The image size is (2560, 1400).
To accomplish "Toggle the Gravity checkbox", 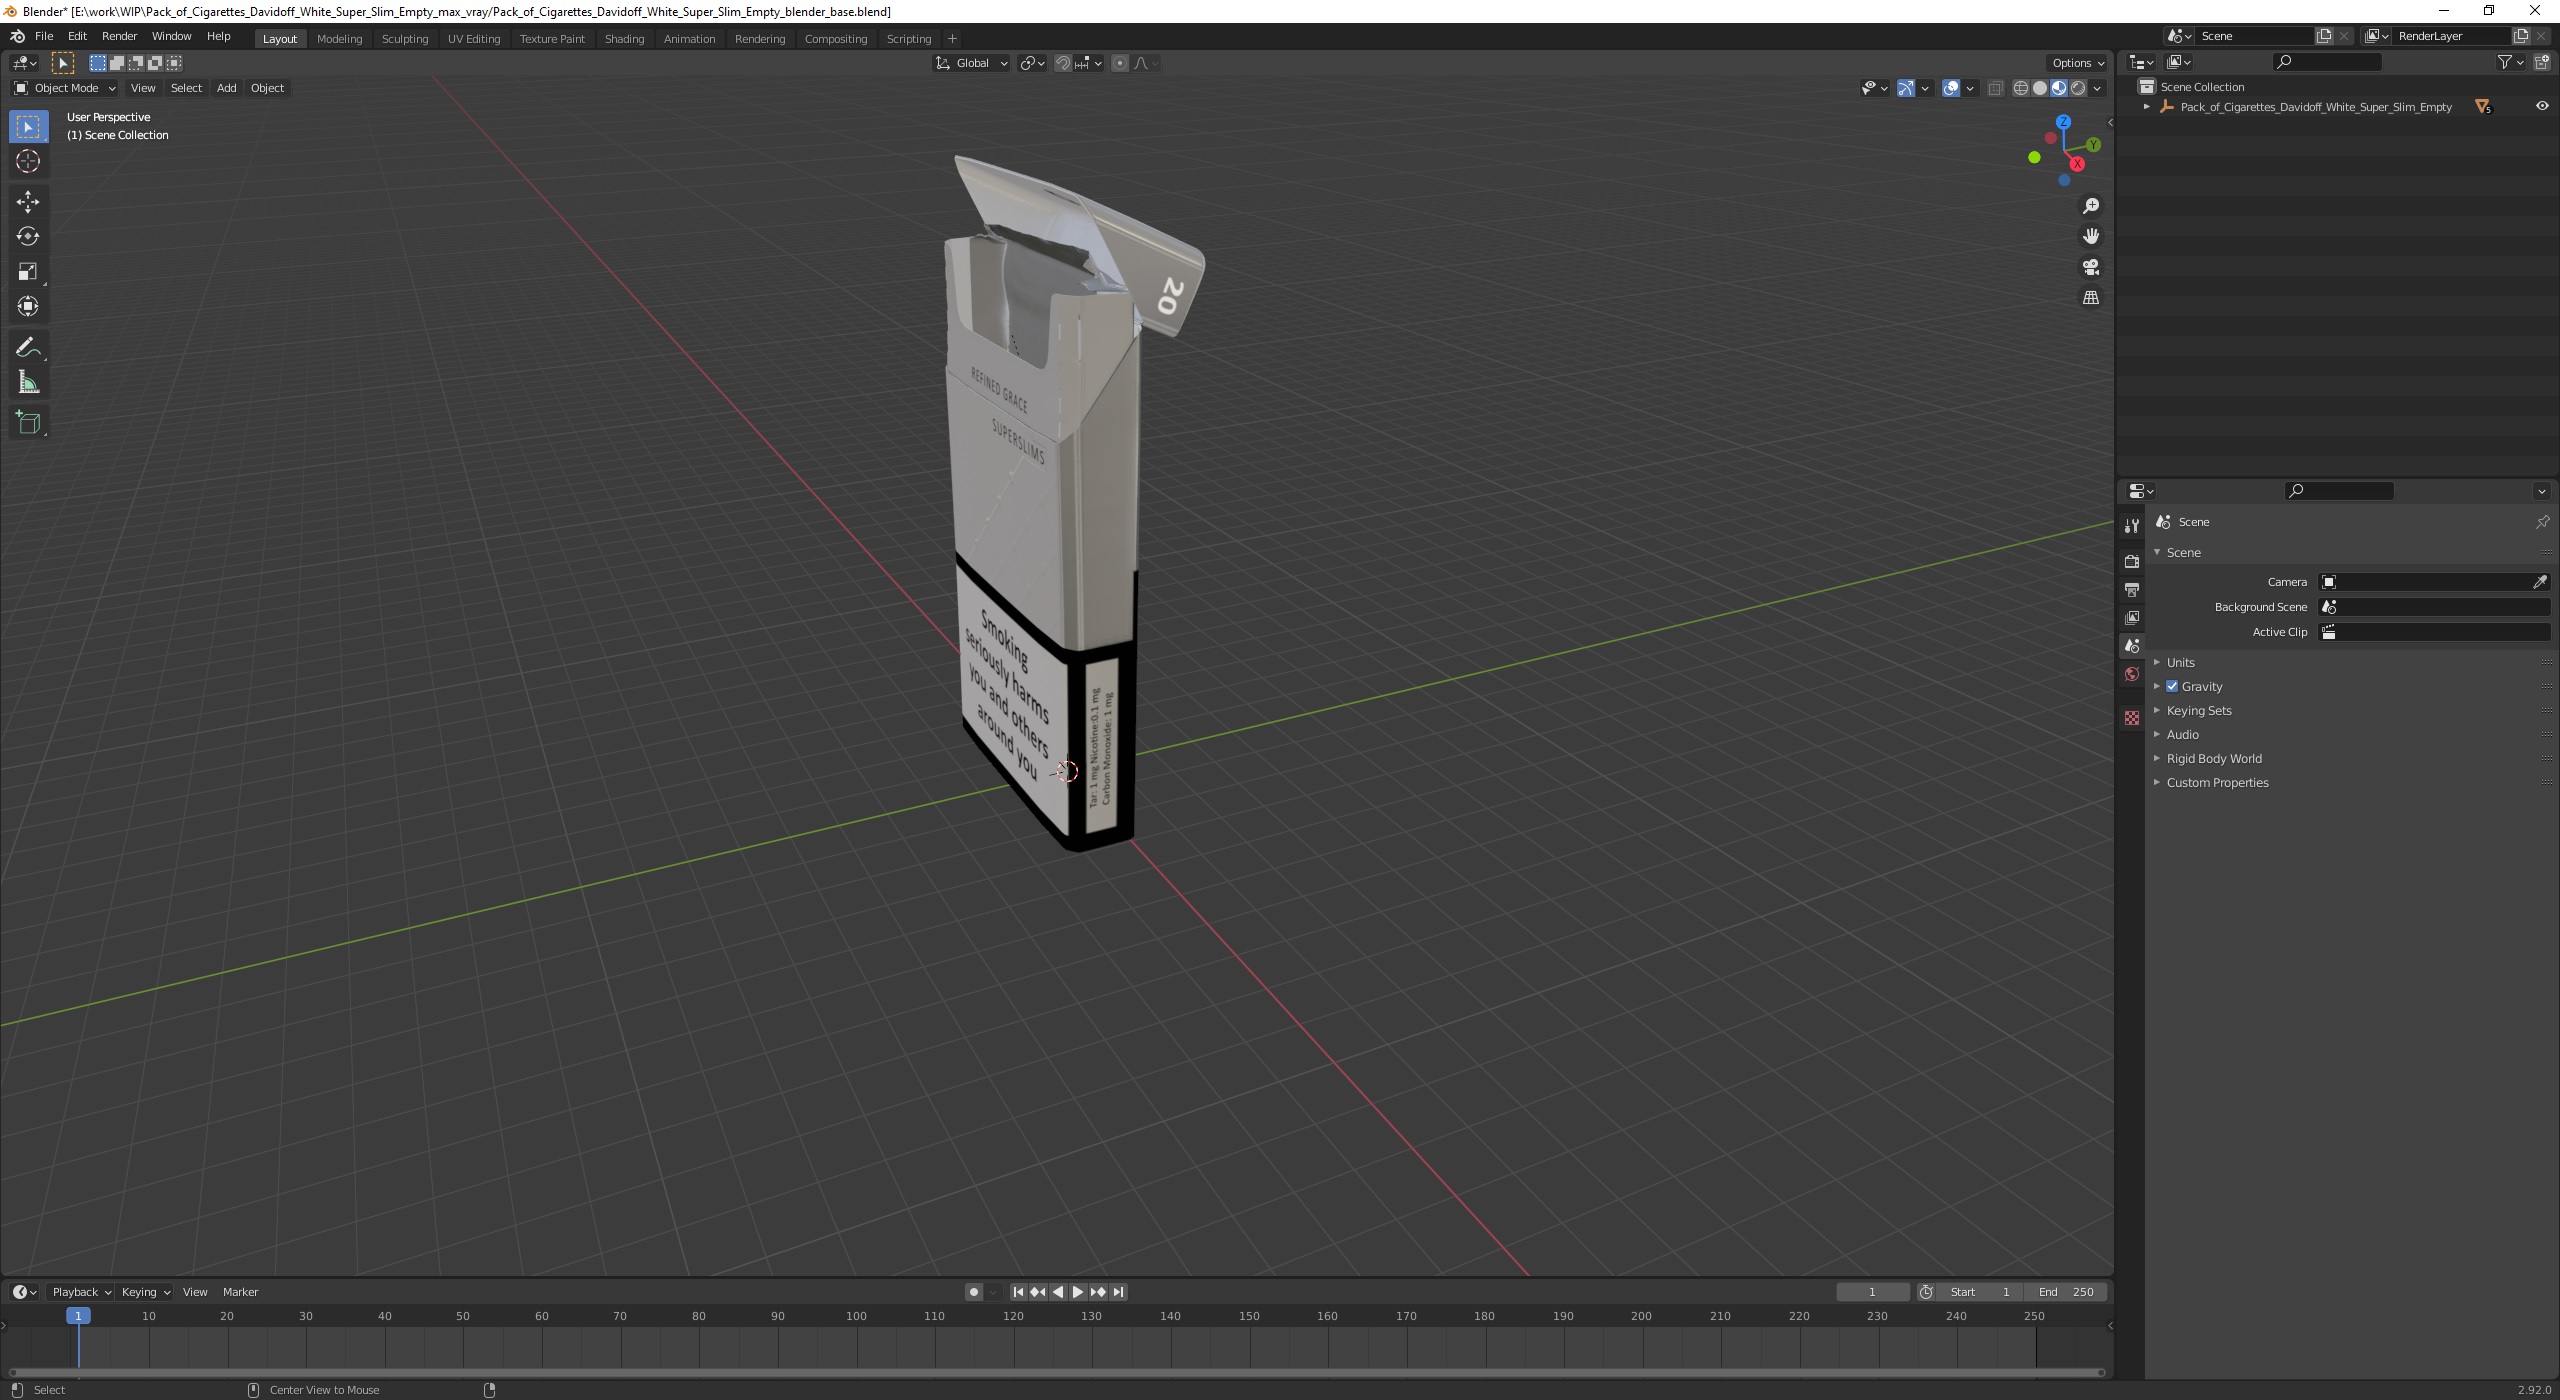I will click(2172, 686).
